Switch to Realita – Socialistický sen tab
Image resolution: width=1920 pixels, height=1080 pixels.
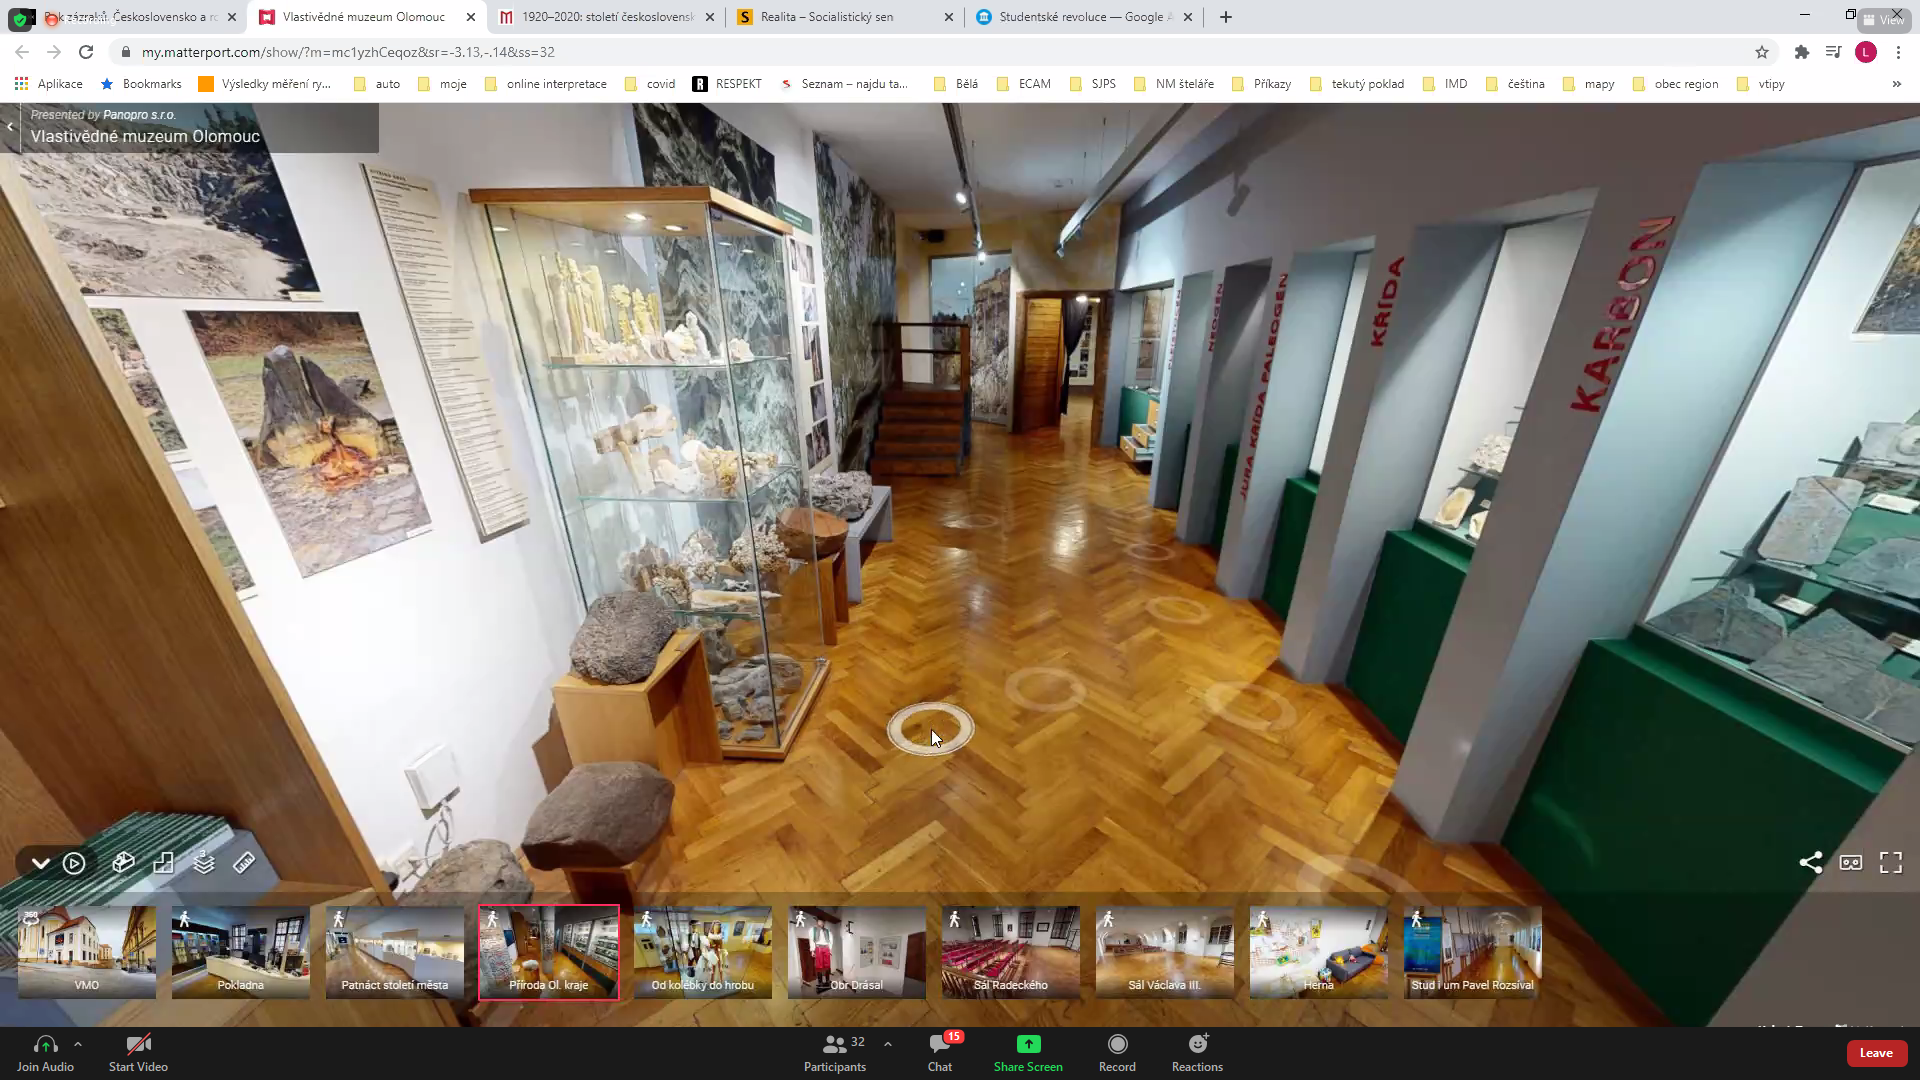(x=827, y=17)
